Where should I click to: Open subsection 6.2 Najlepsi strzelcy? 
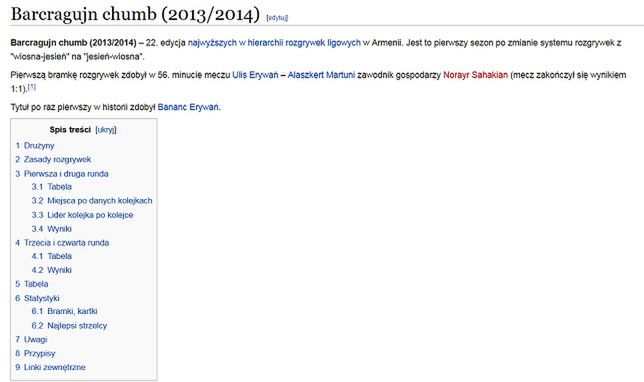69,326
